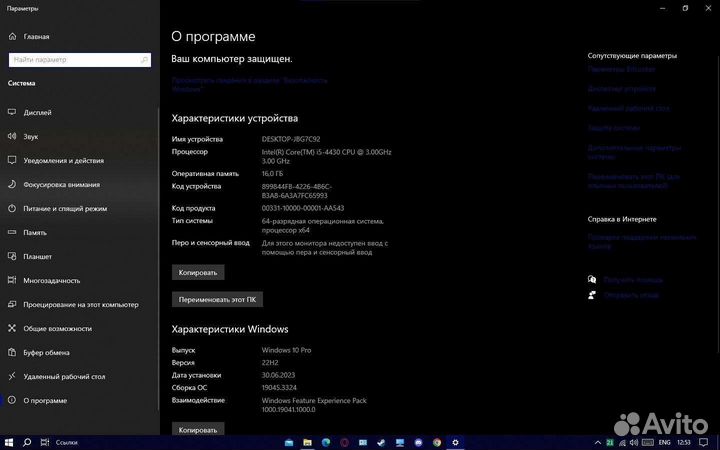Click device name DESKTOP-JBG7C92

click(291, 139)
